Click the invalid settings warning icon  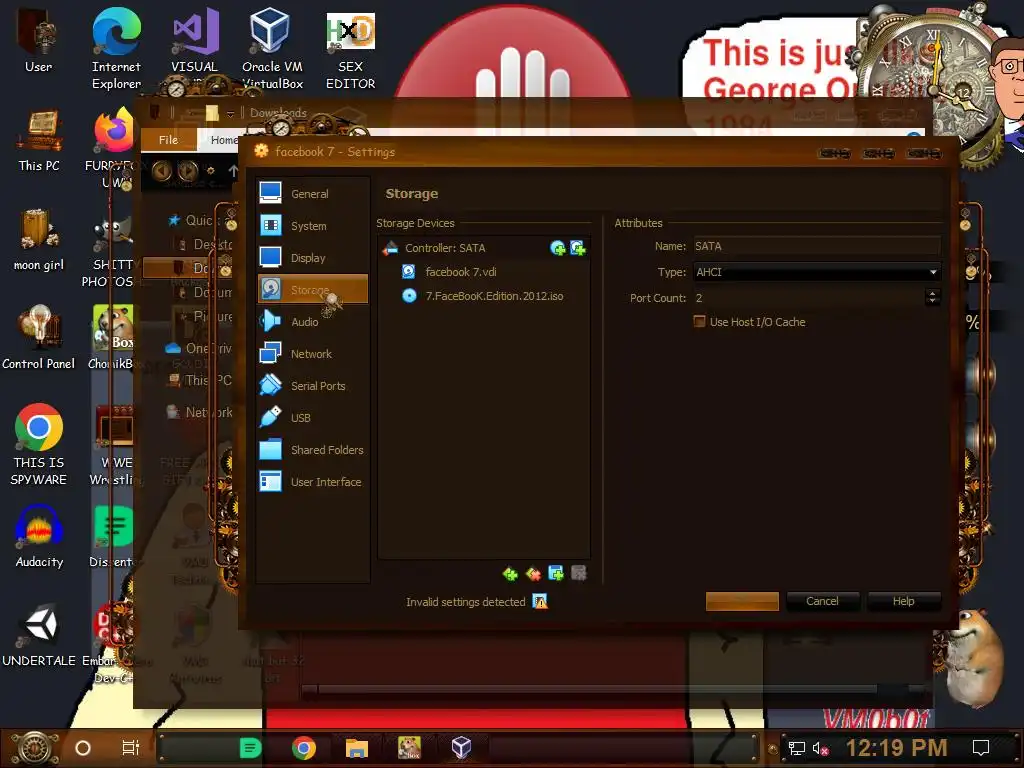(540, 601)
